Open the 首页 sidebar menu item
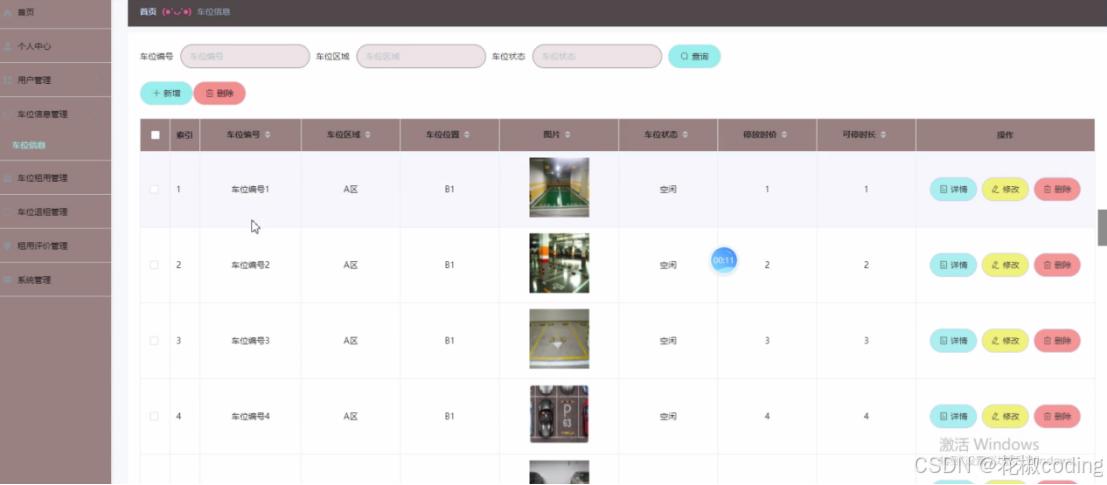This screenshot has height=485, width=1107. pyautogui.click(x=56, y=13)
